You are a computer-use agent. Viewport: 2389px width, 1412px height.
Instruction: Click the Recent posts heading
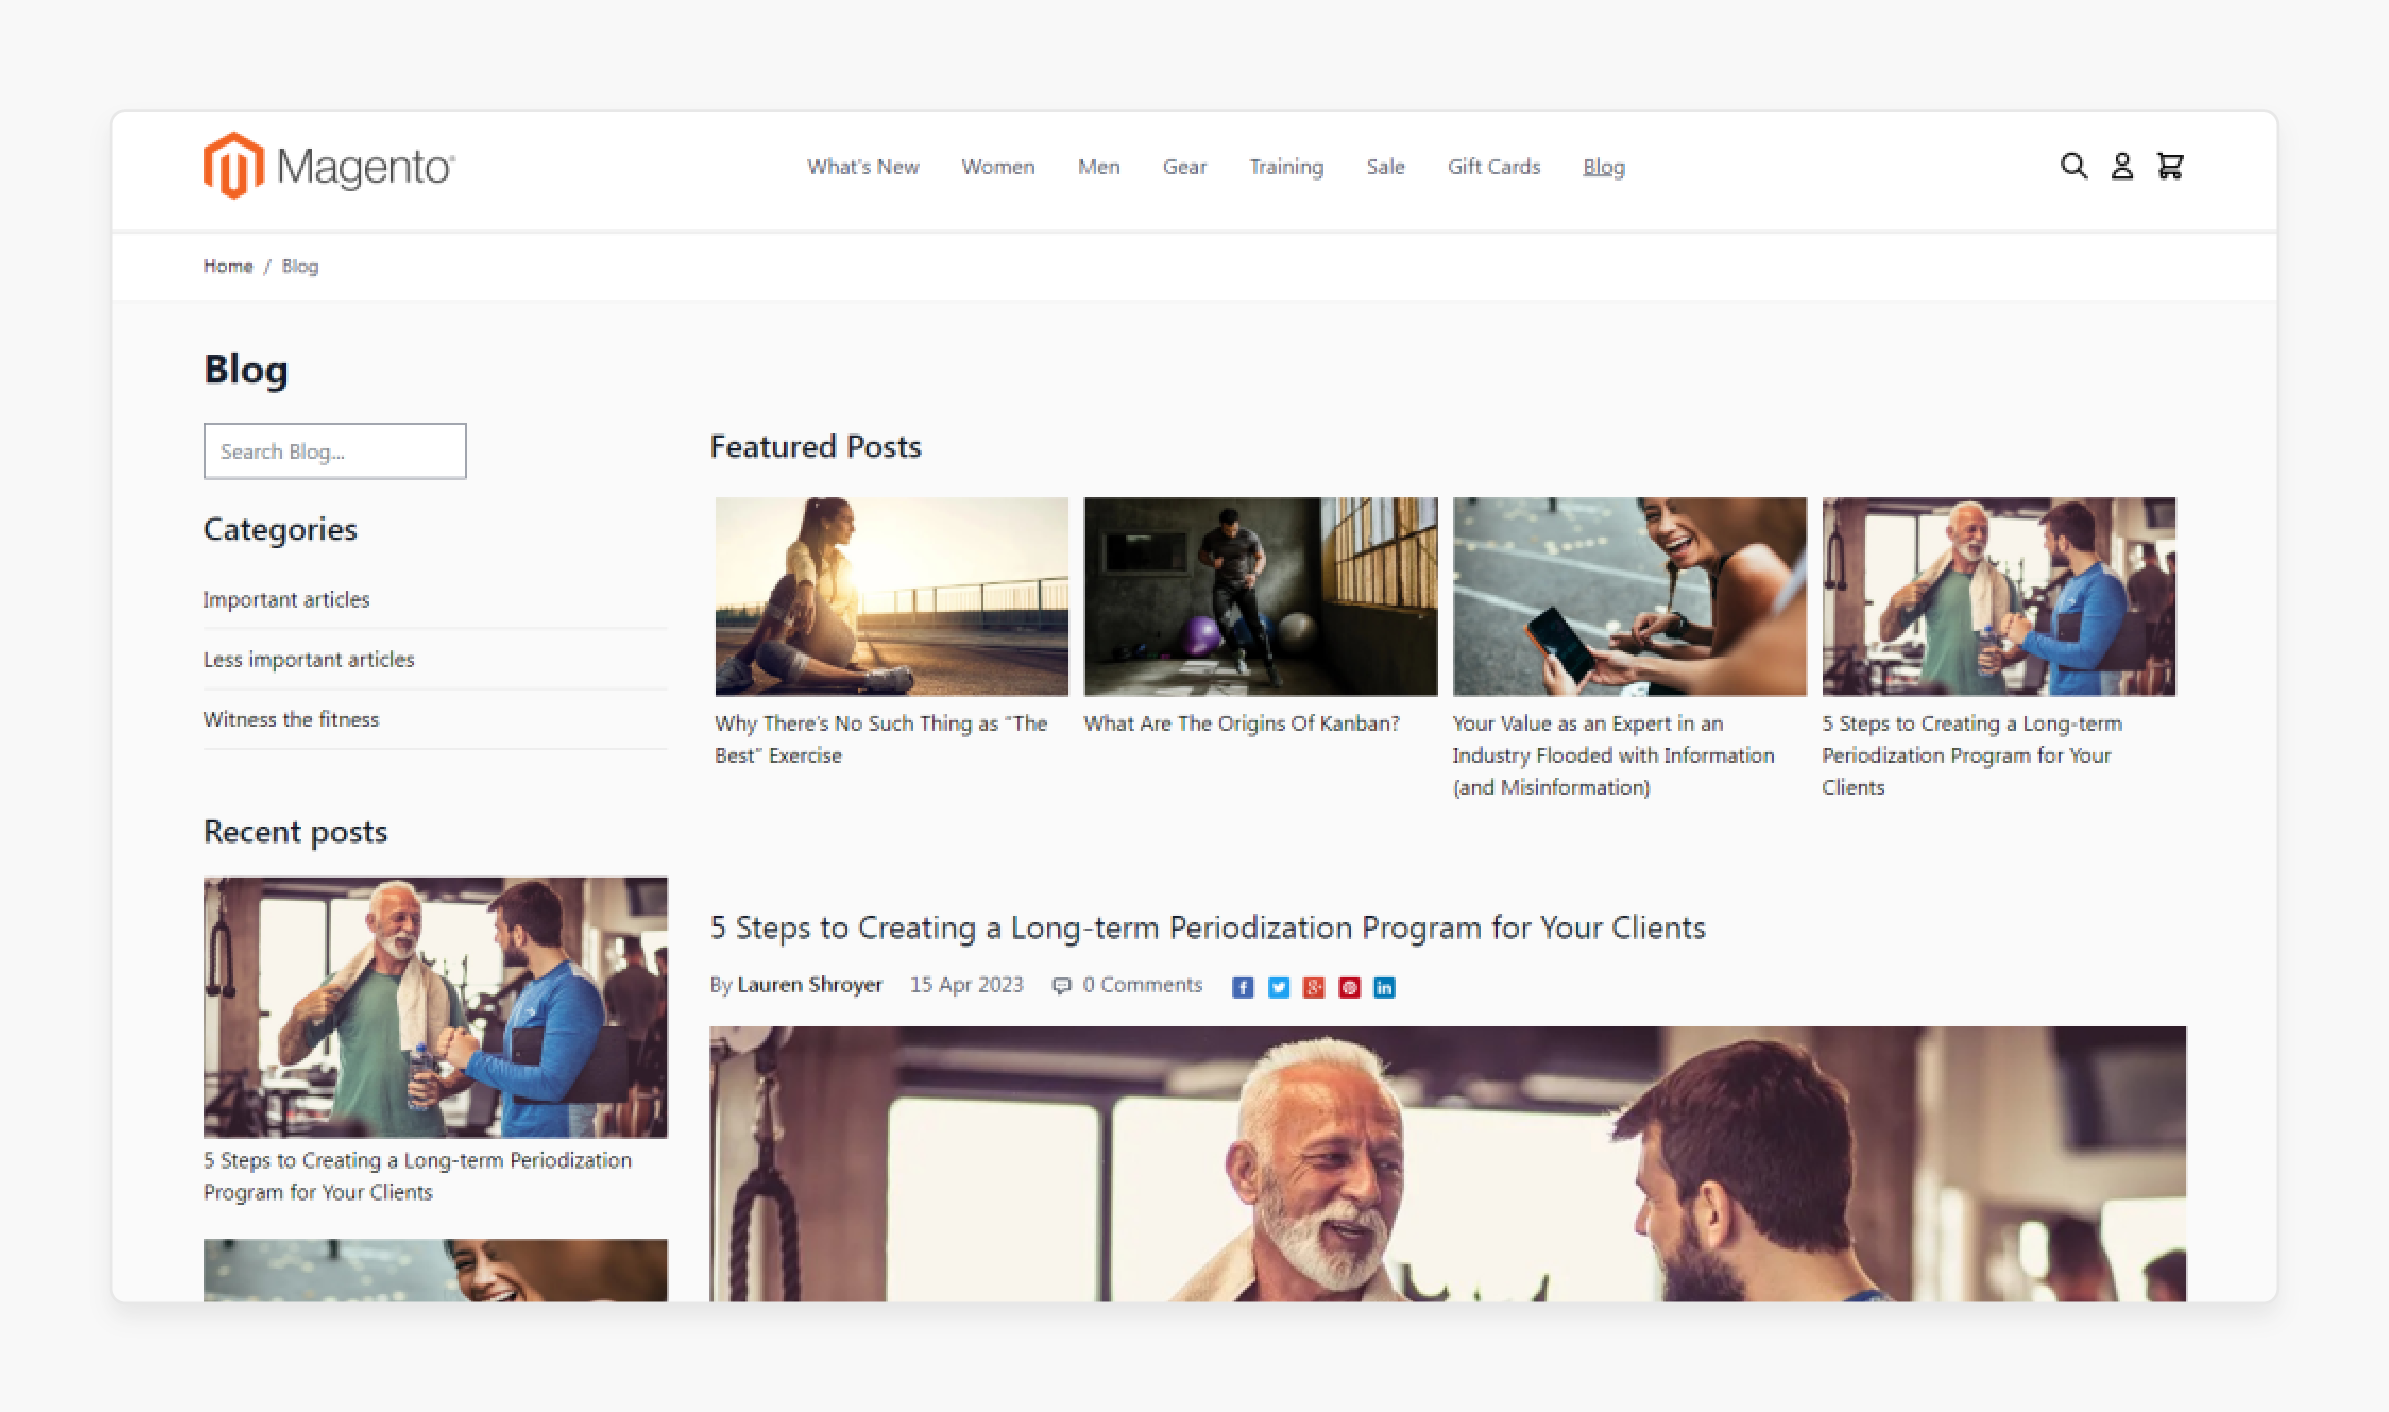295,832
